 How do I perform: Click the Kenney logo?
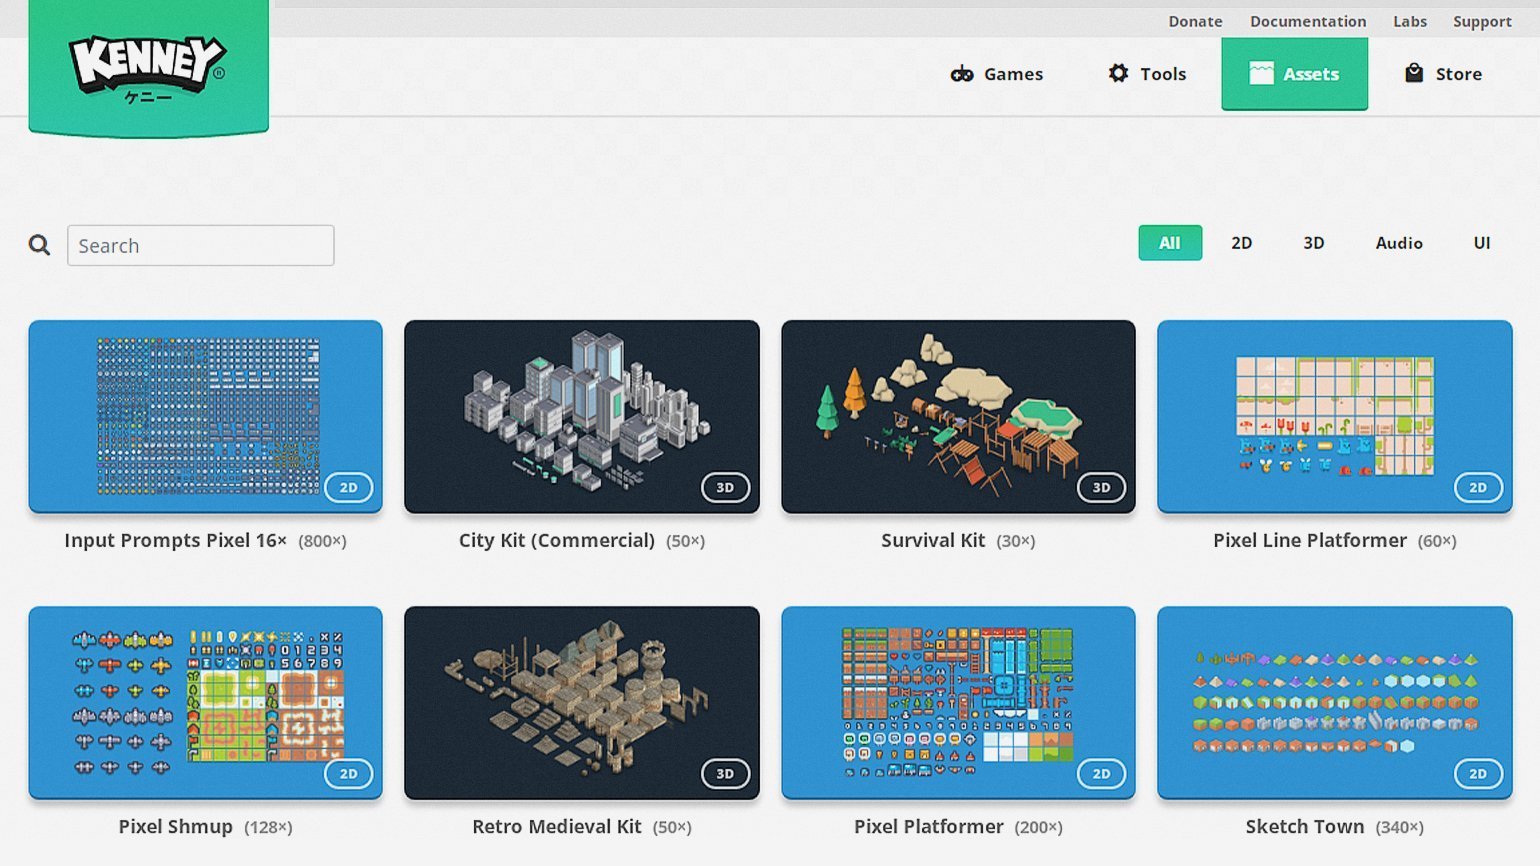point(148,67)
